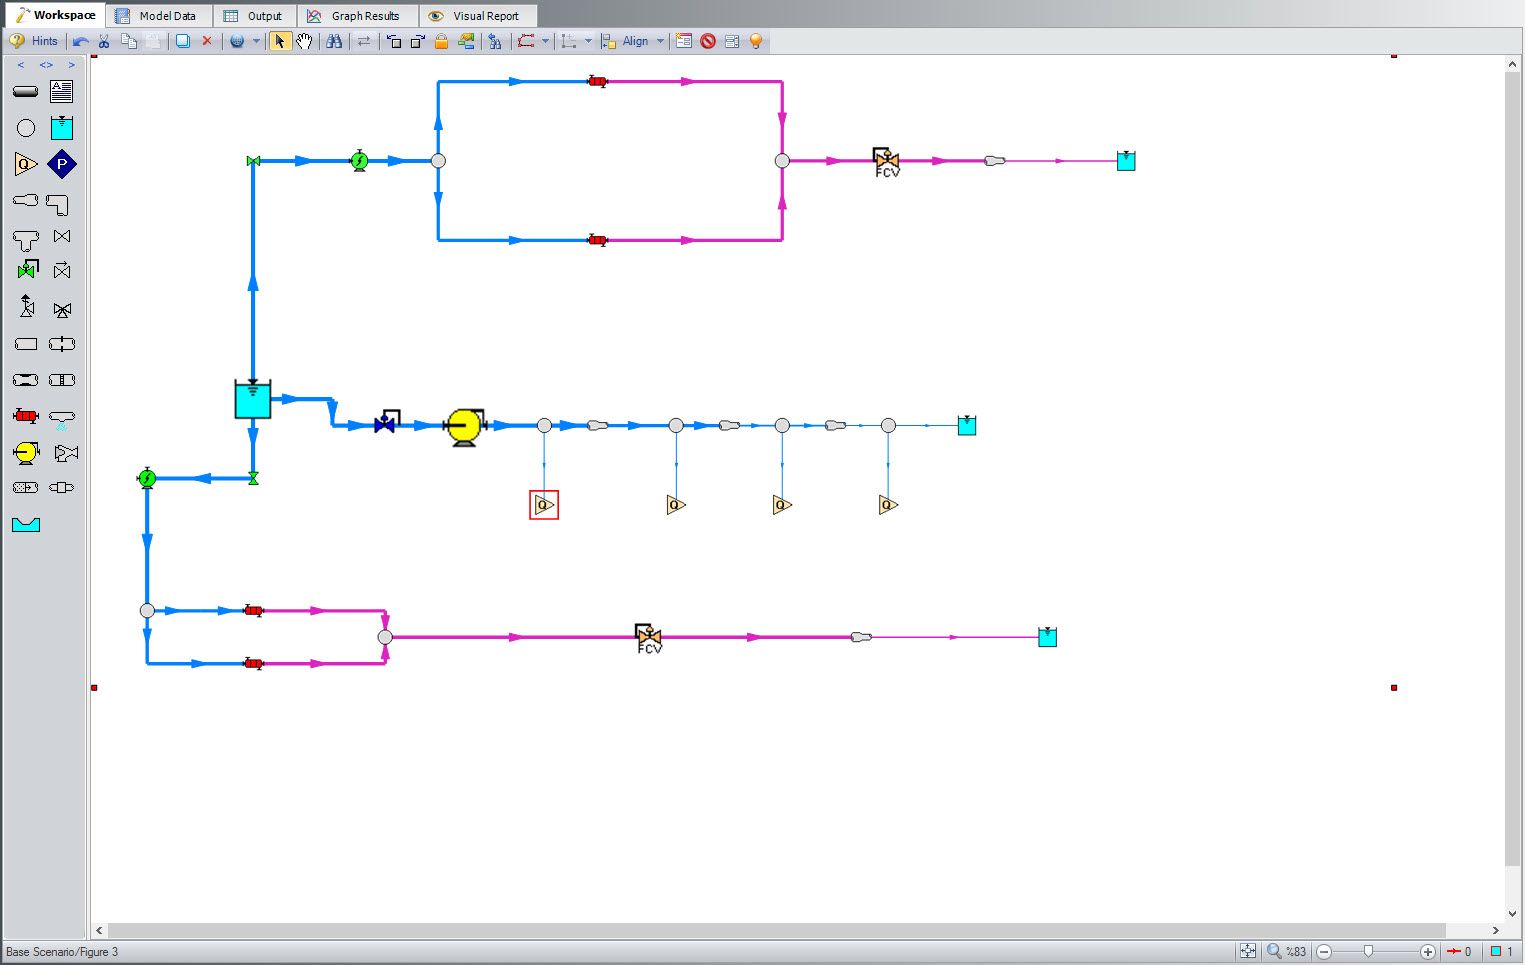Viewport: 1525px width, 965px height.
Task: Click the Hints button
Action: point(35,41)
